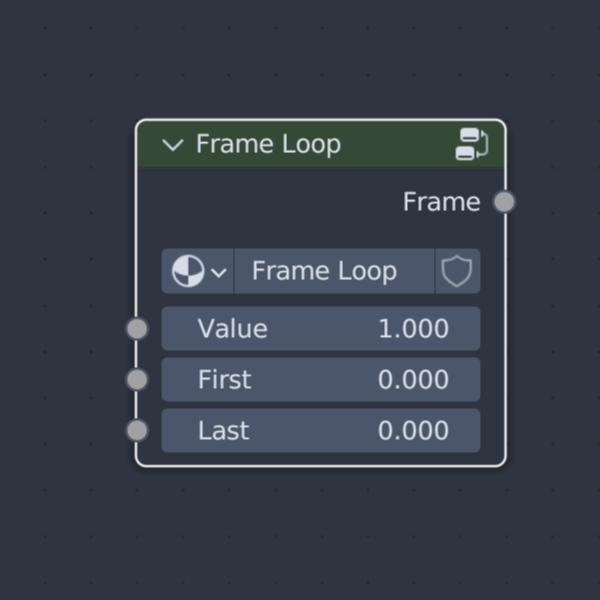Viewport: 600px width, 600px height.
Task: Select the Value slider field
Action: tap(321, 328)
